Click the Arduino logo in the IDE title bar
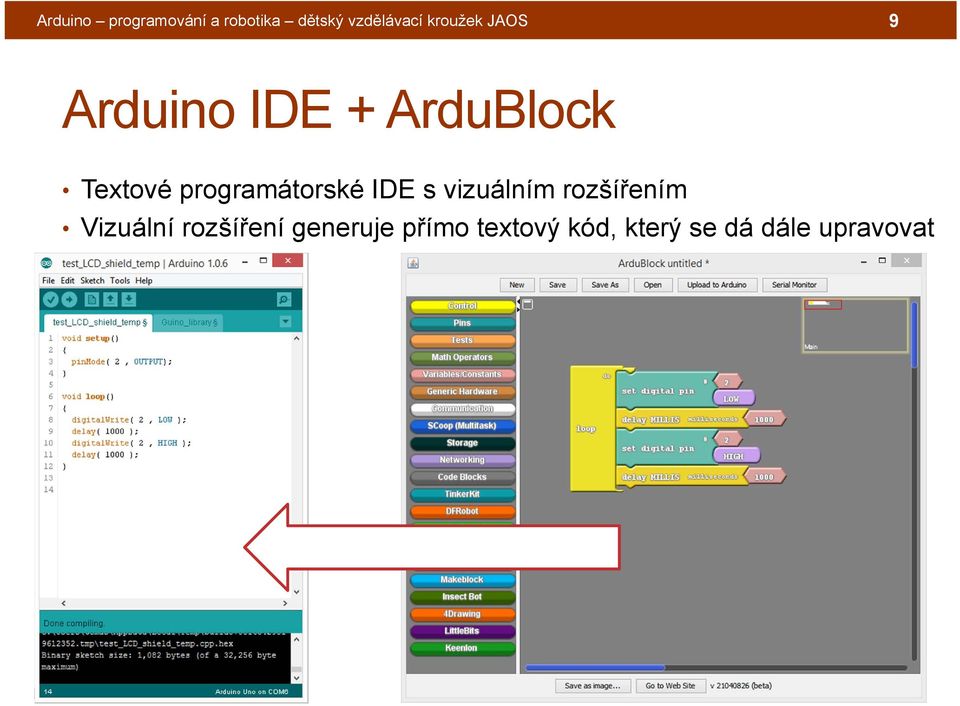 (47, 263)
